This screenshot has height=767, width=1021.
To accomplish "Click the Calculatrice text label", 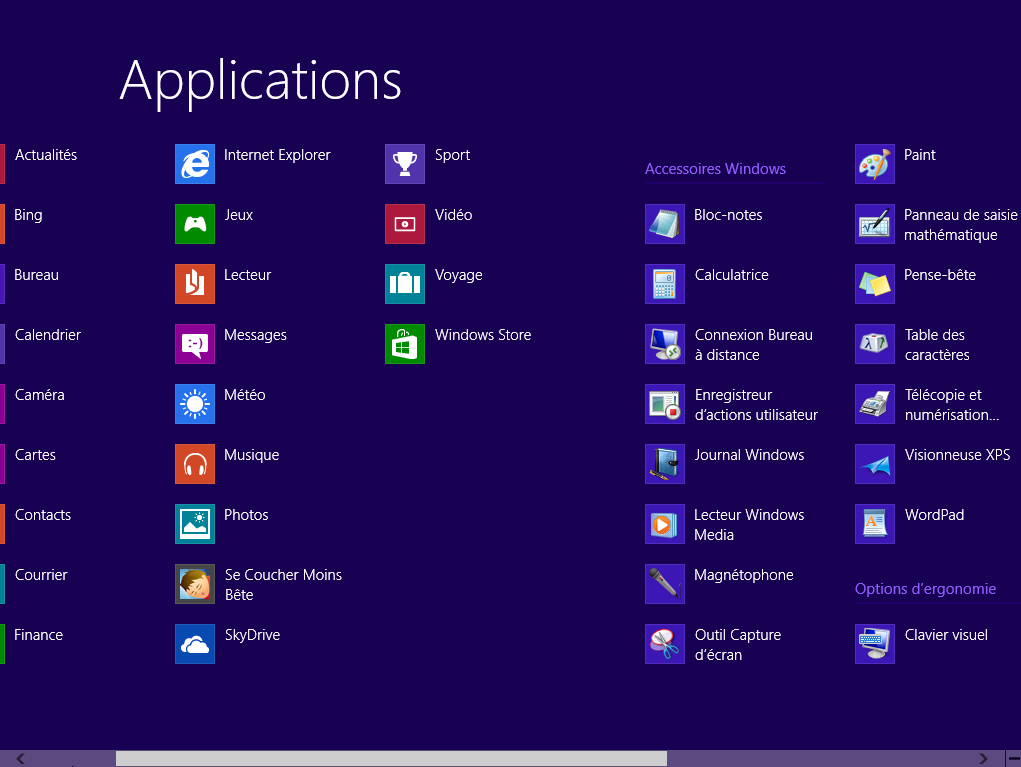I will click(732, 275).
